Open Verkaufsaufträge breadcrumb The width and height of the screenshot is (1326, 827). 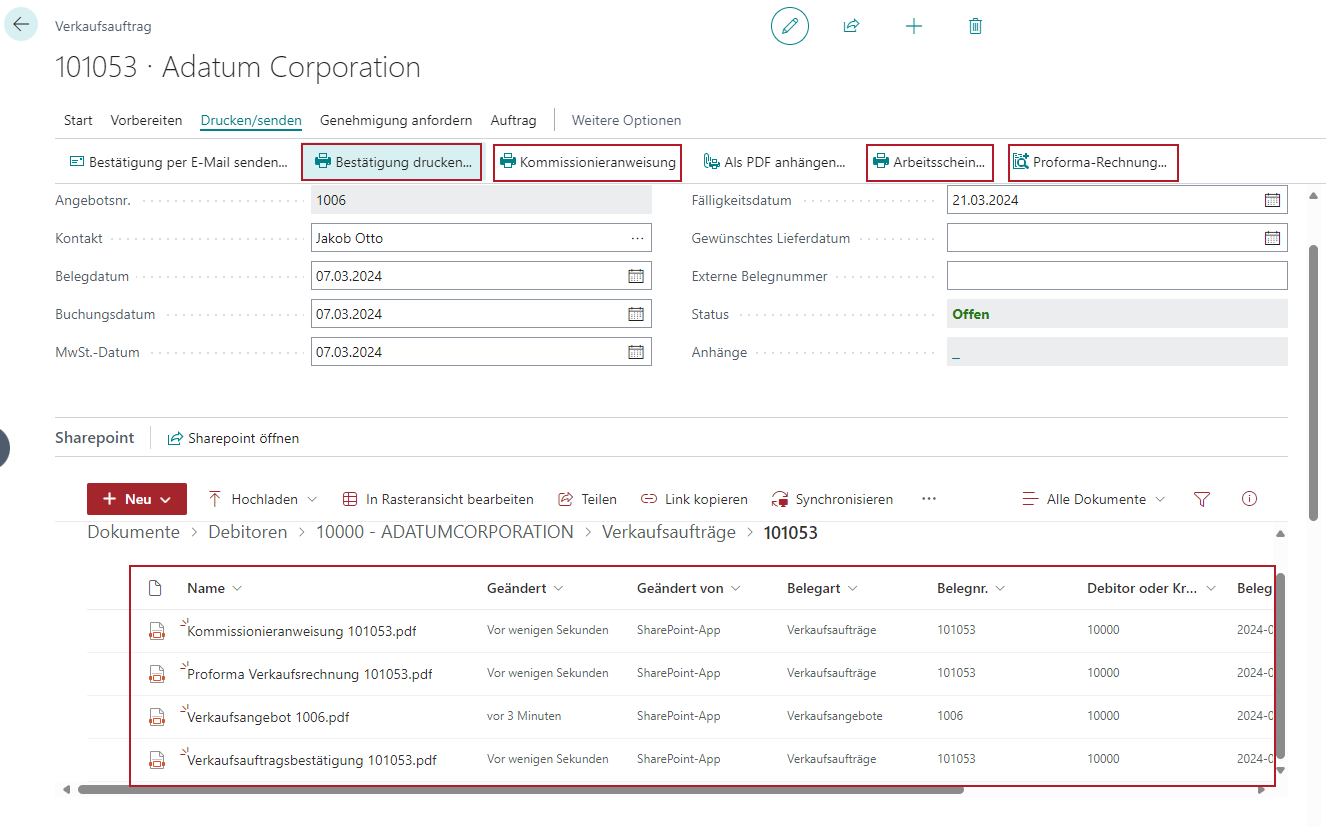coord(669,532)
